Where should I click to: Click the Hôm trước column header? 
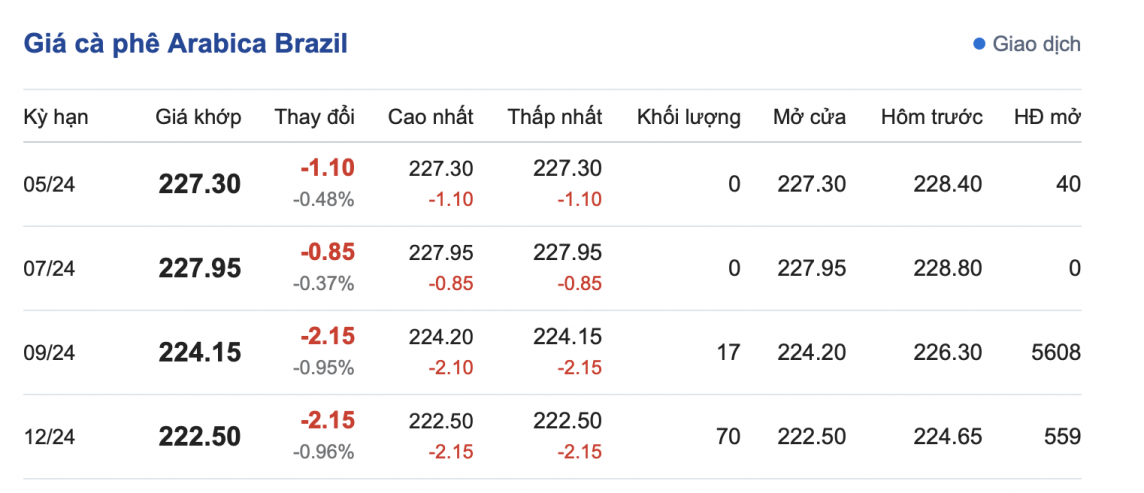932,117
